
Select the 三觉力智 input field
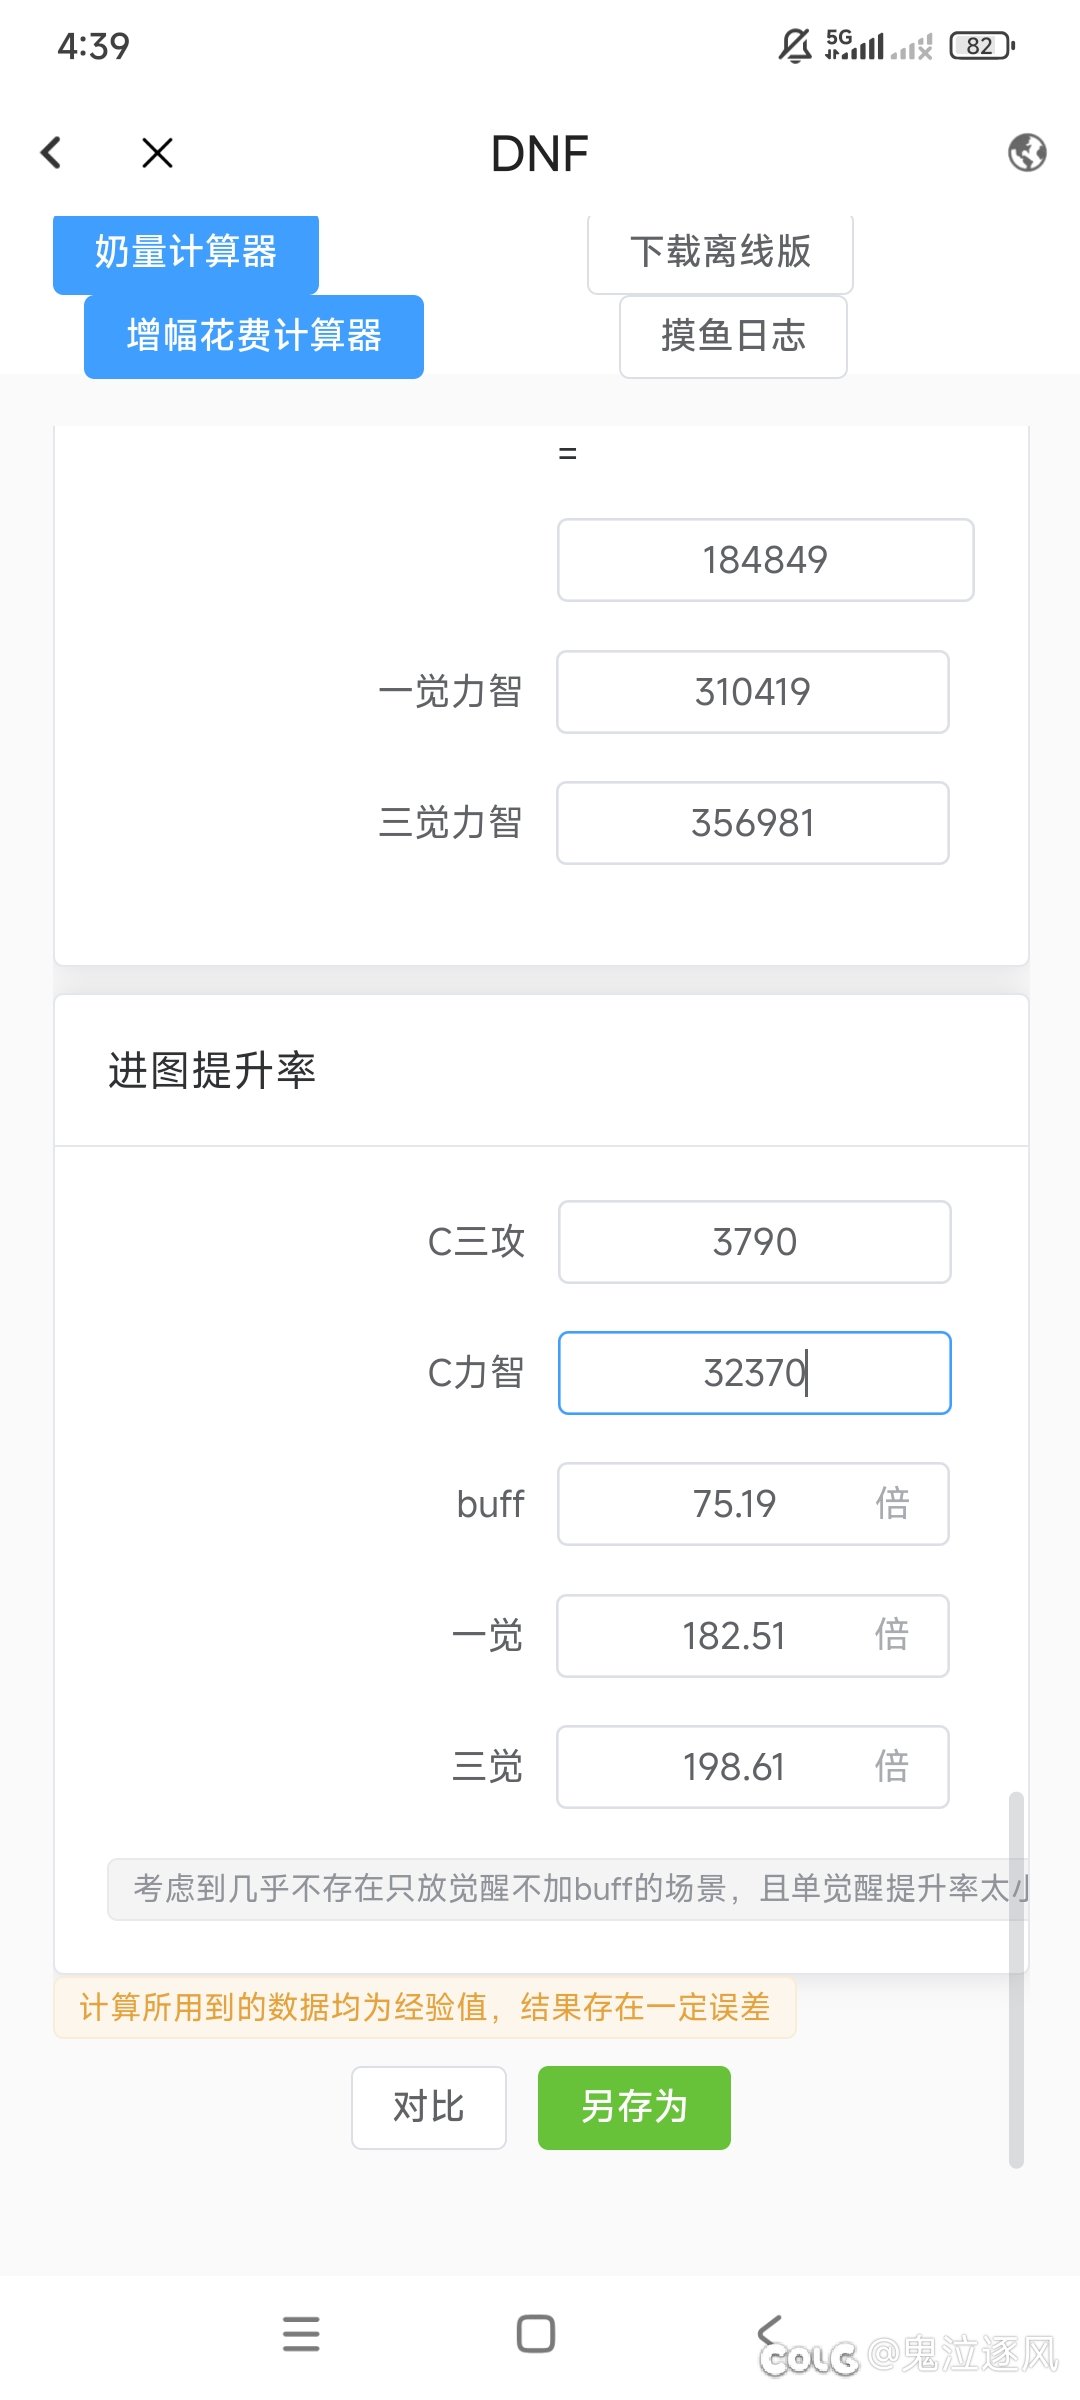[x=752, y=823]
